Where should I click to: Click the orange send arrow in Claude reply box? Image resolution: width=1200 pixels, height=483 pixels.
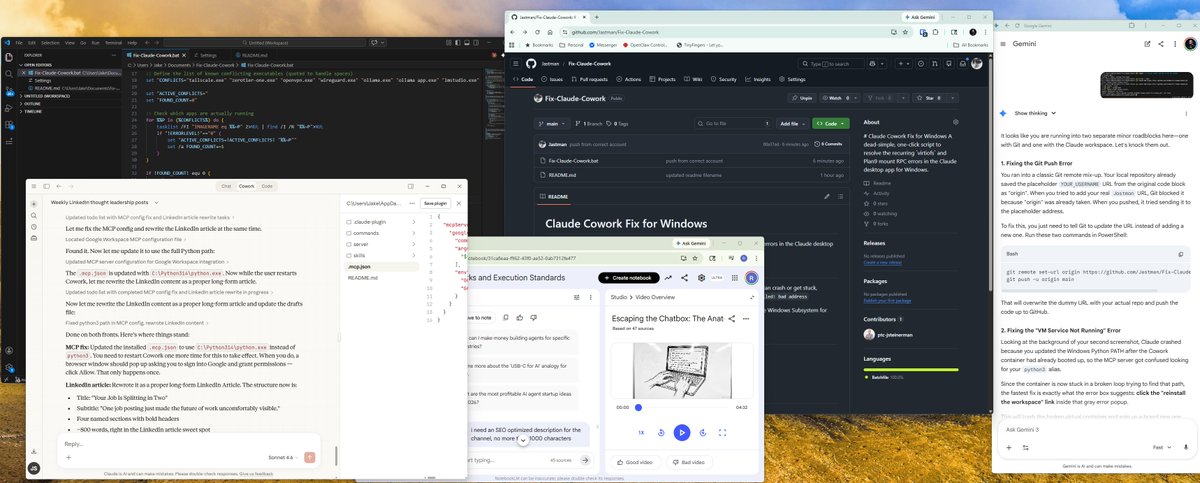tap(310, 457)
